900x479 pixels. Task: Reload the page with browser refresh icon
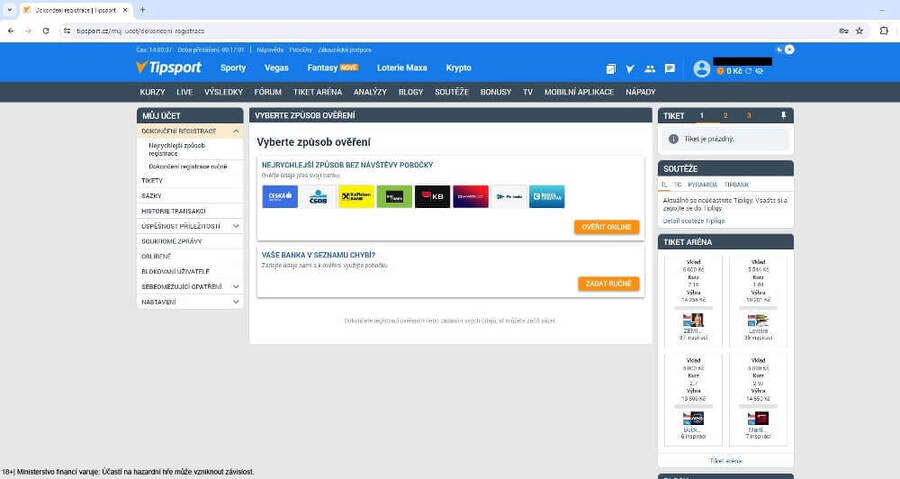pyautogui.click(x=46, y=31)
